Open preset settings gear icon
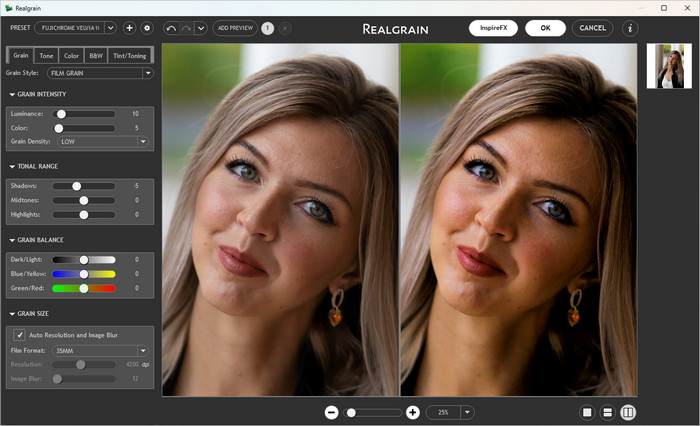Viewport: 700px width, 426px height. [x=147, y=28]
